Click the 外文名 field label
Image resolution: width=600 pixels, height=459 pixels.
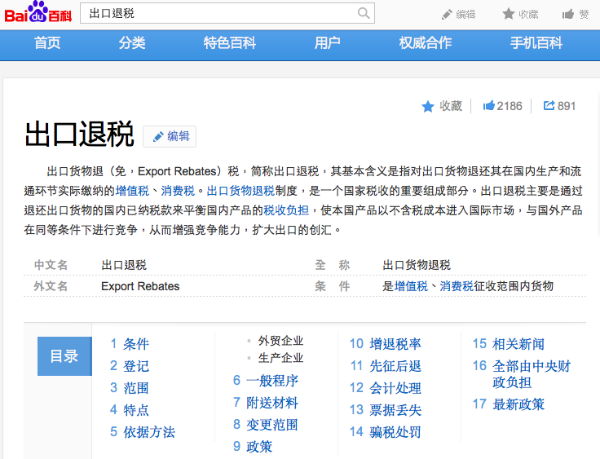pos(51,286)
